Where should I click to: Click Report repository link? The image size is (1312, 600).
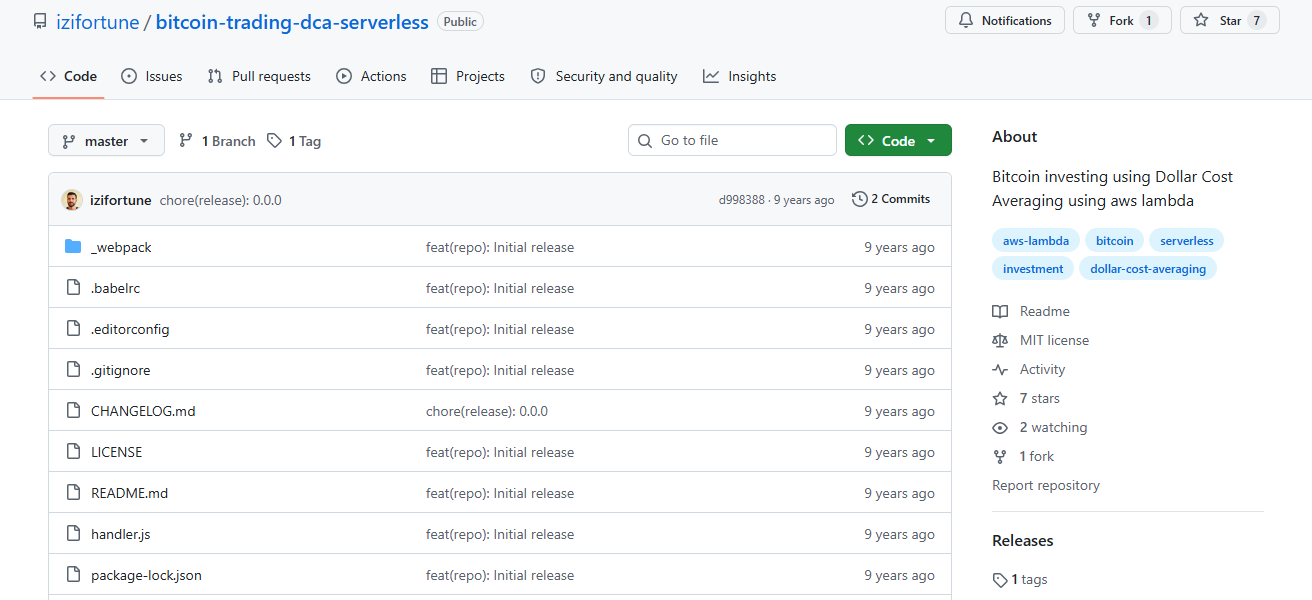pyautogui.click(x=1046, y=485)
